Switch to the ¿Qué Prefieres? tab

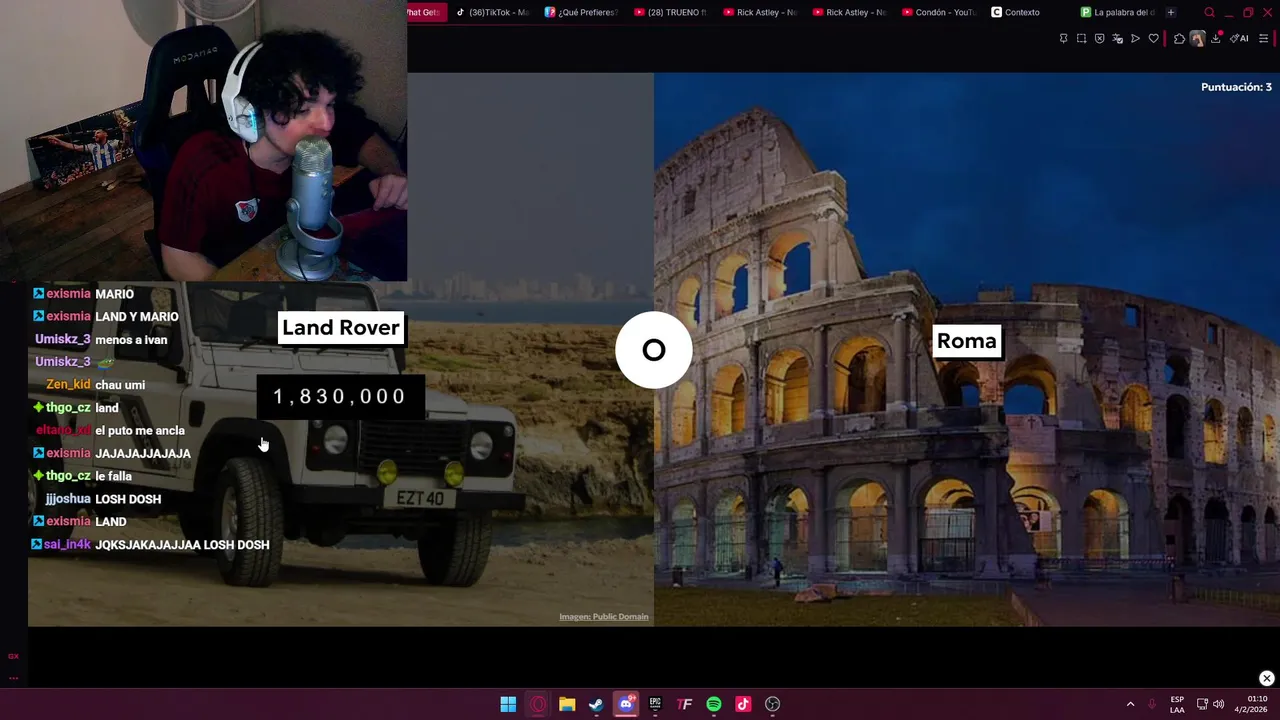click(582, 12)
